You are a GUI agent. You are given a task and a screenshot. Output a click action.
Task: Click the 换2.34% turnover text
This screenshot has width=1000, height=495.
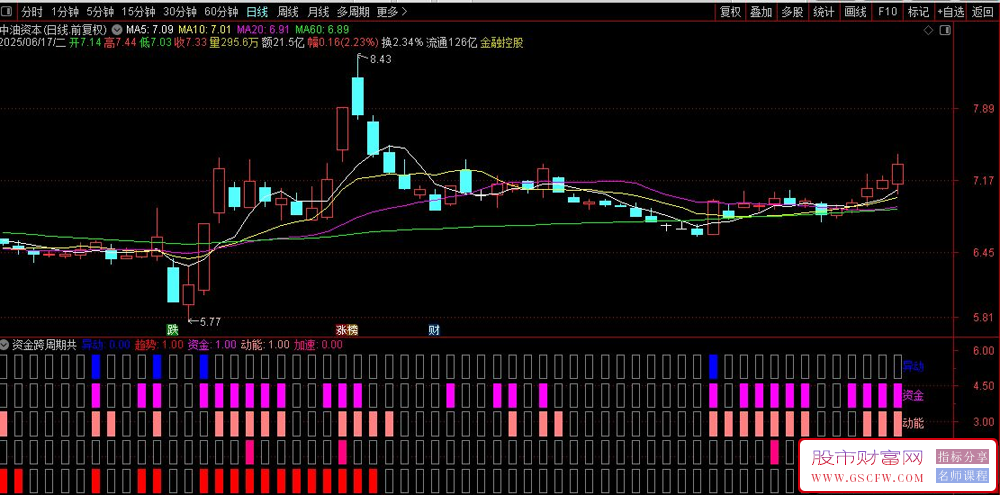tap(402, 43)
